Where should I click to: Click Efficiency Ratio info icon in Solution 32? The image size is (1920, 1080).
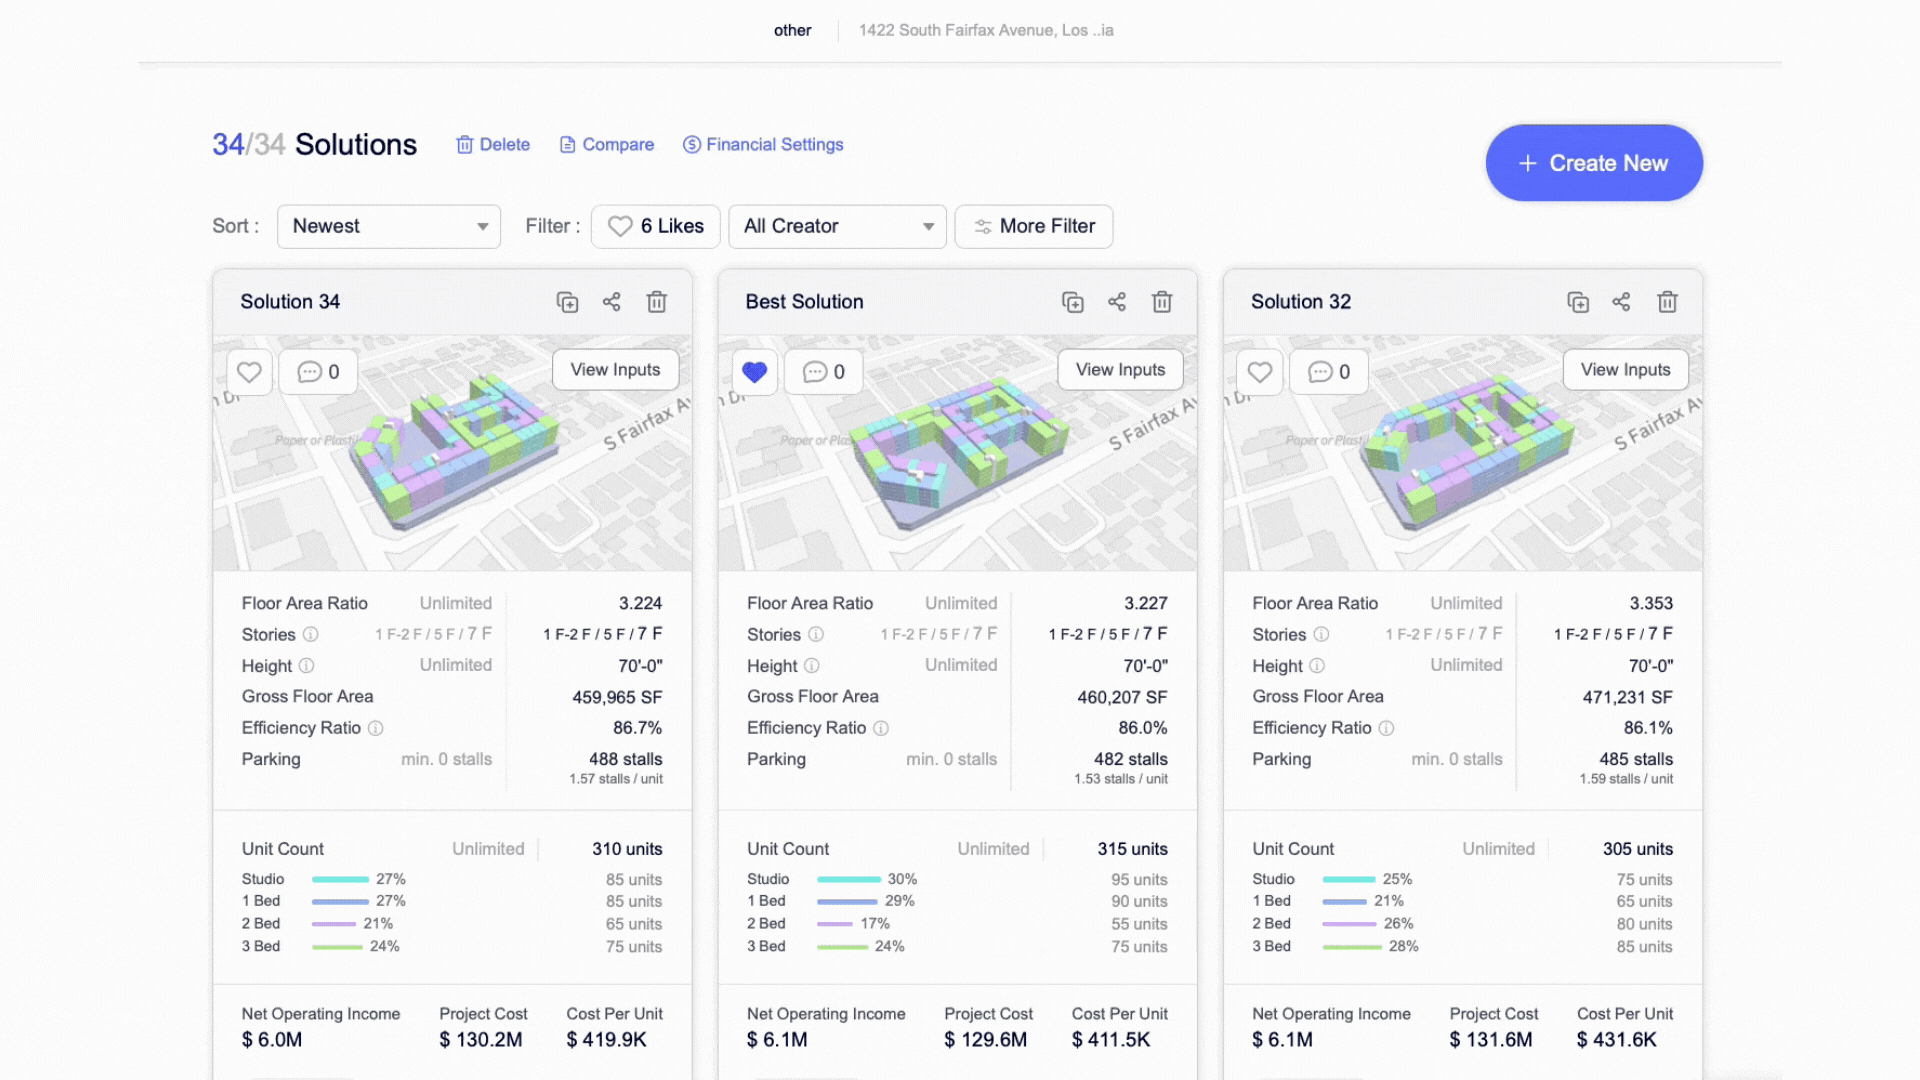1386,728
